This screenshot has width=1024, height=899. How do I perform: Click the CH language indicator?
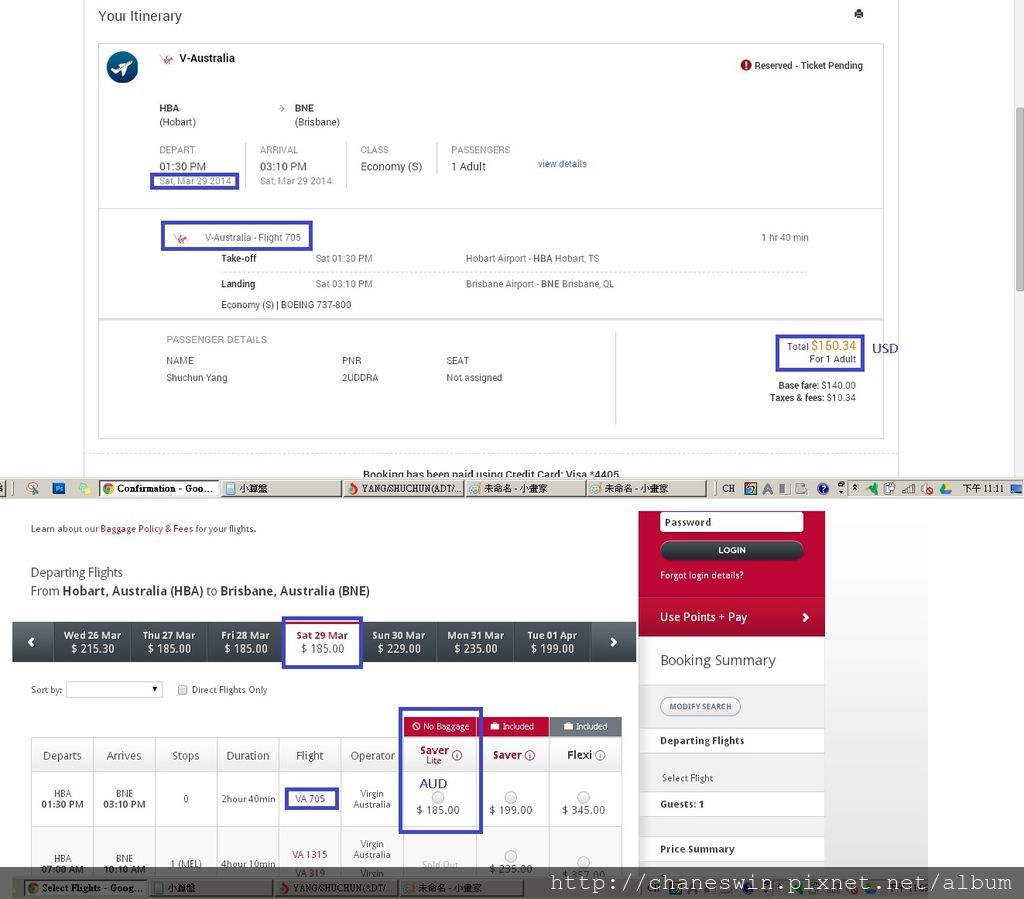[x=728, y=488]
